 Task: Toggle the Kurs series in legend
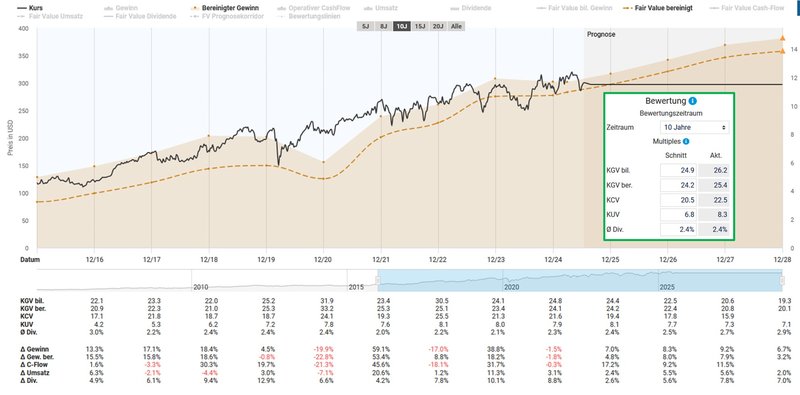30,8
